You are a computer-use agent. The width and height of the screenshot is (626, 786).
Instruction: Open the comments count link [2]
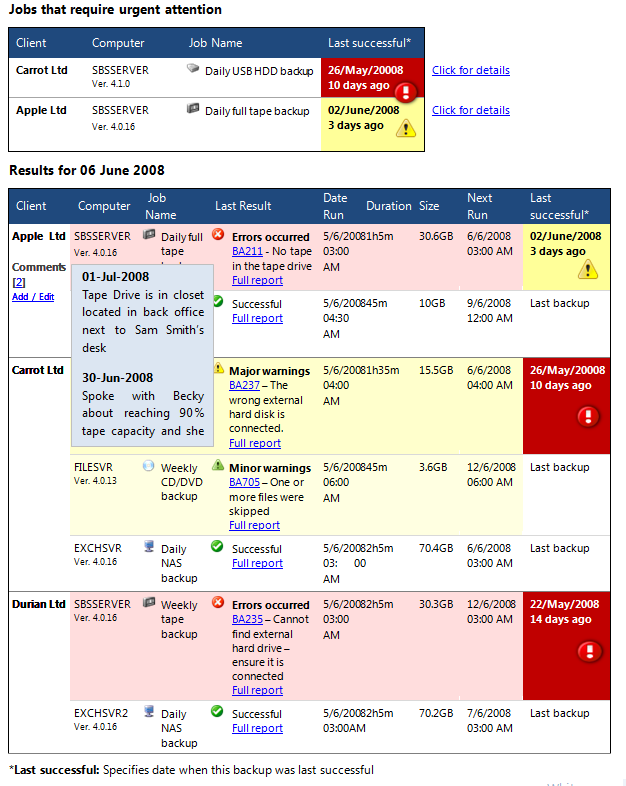click(19, 282)
